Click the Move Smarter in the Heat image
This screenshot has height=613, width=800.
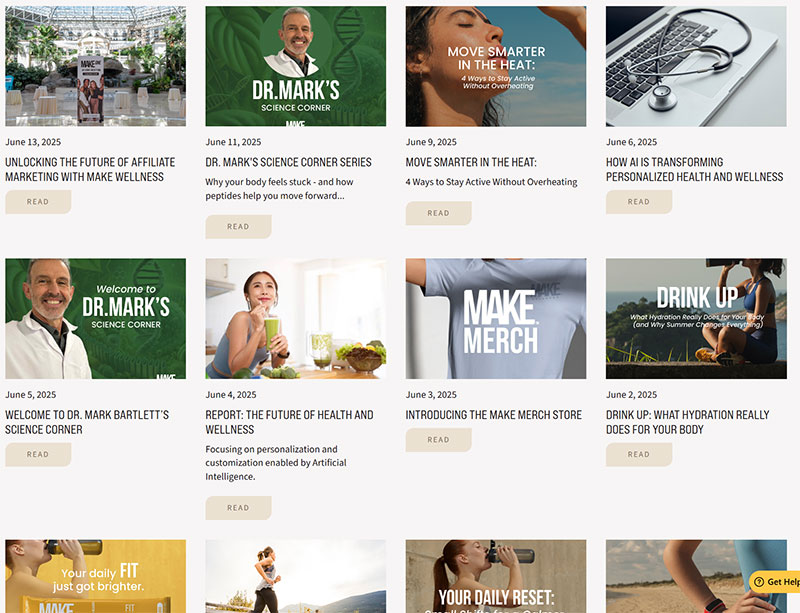pyautogui.click(x=496, y=66)
